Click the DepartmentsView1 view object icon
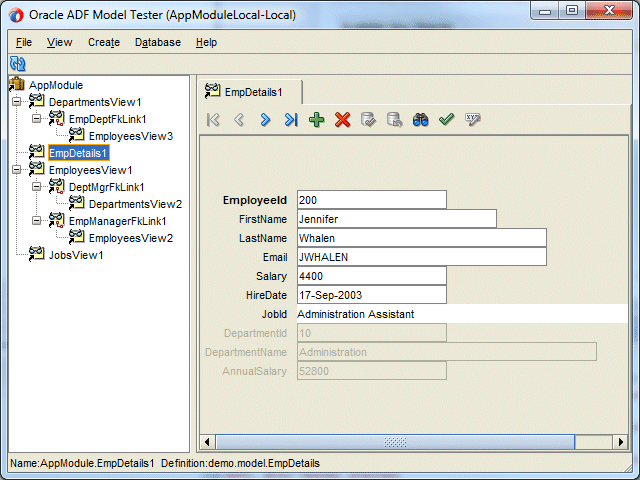 coord(37,102)
